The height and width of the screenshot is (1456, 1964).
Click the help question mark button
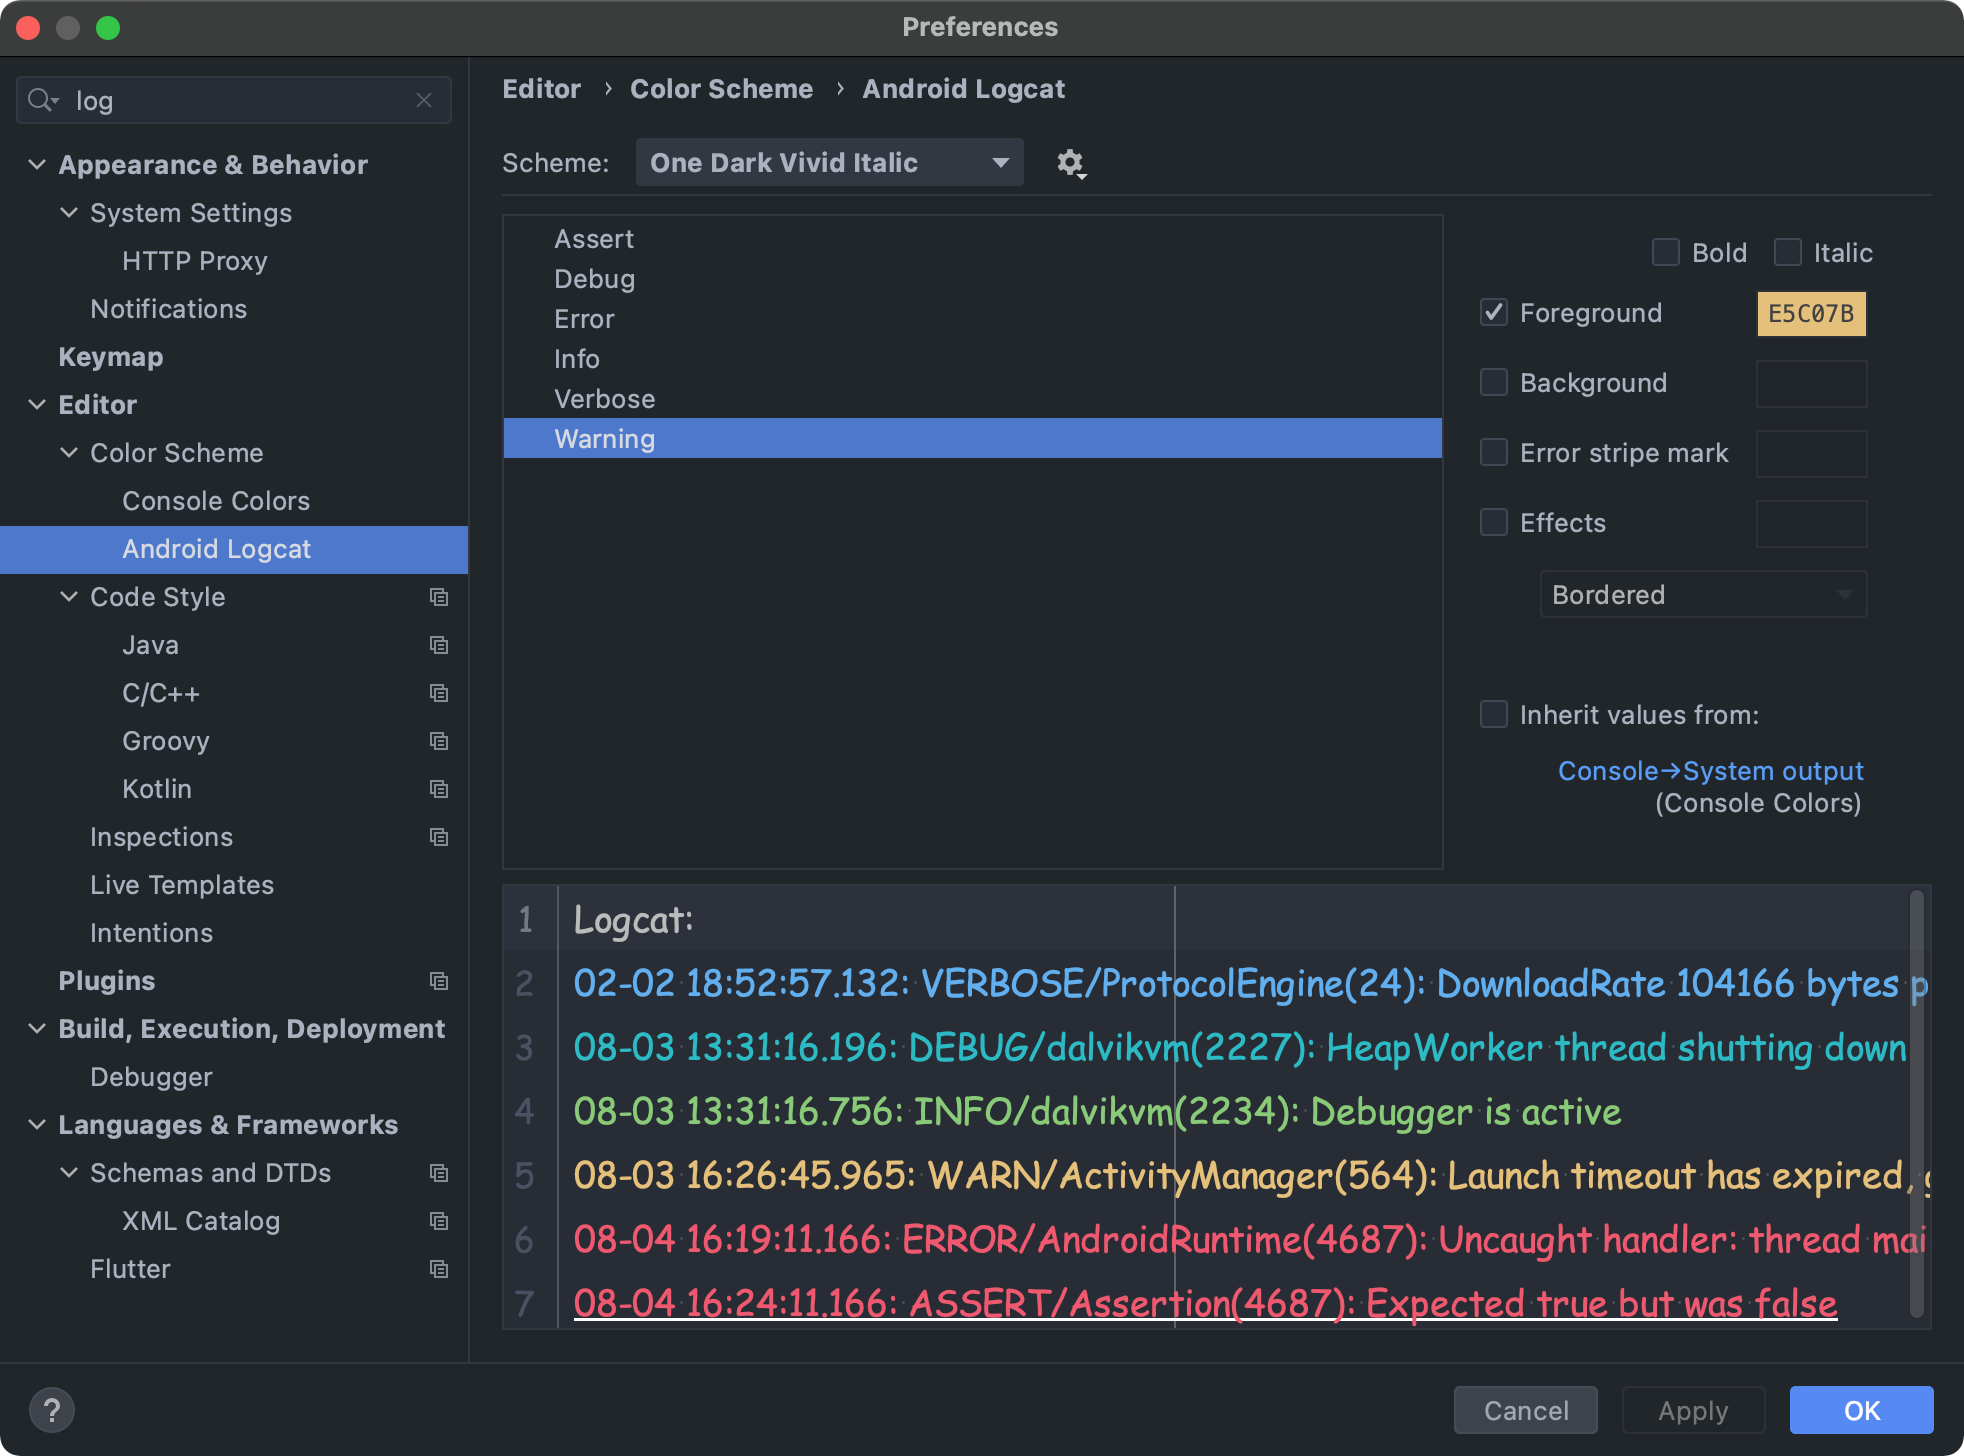(52, 1410)
